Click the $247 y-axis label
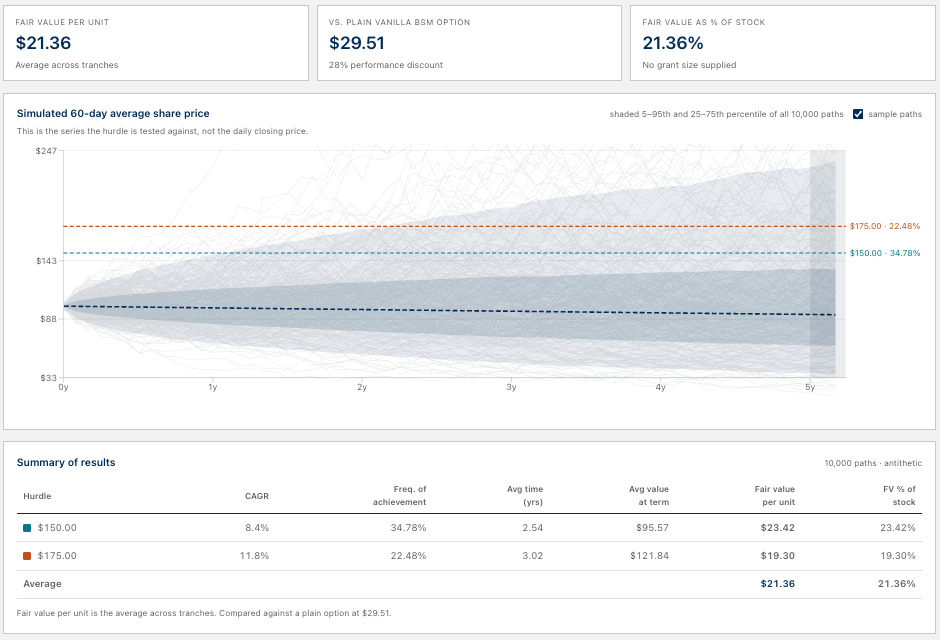The height and width of the screenshot is (640, 940). (x=46, y=151)
